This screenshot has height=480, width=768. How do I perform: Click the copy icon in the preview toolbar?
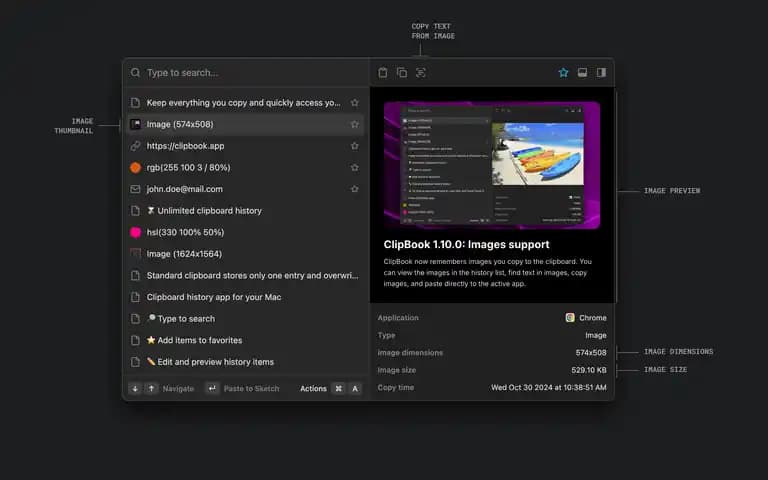pos(402,72)
